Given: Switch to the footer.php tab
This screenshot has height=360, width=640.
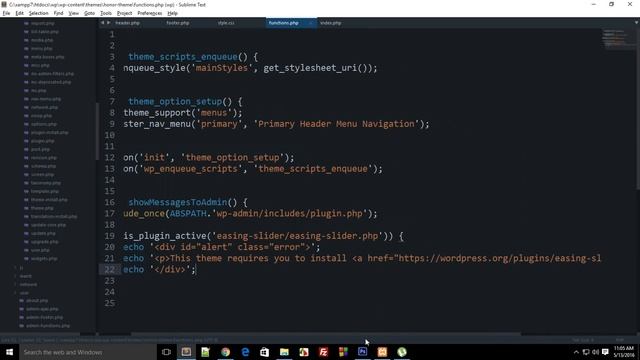Looking at the screenshot, I should [x=178, y=23].
